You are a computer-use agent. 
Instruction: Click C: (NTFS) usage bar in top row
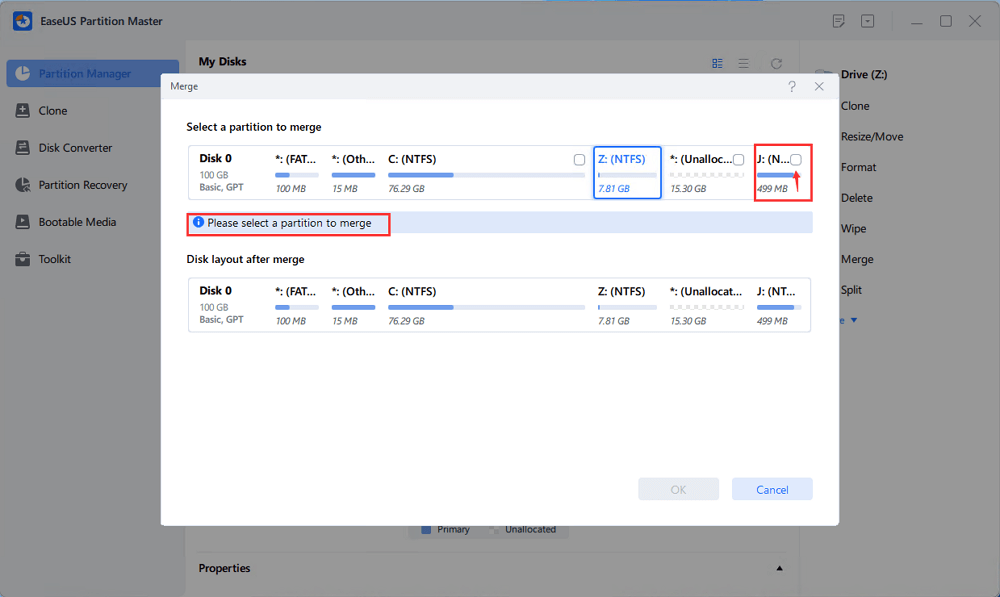pyautogui.click(x=486, y=175)
